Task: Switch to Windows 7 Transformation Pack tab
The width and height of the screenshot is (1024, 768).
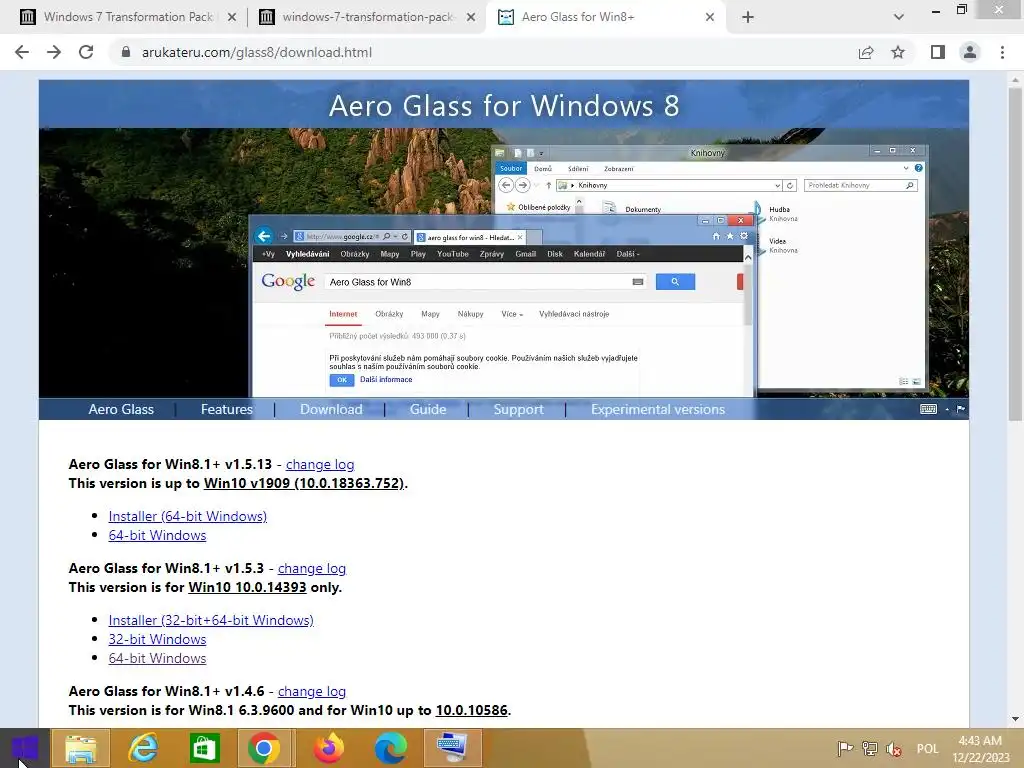Action: tap(127, 17)
